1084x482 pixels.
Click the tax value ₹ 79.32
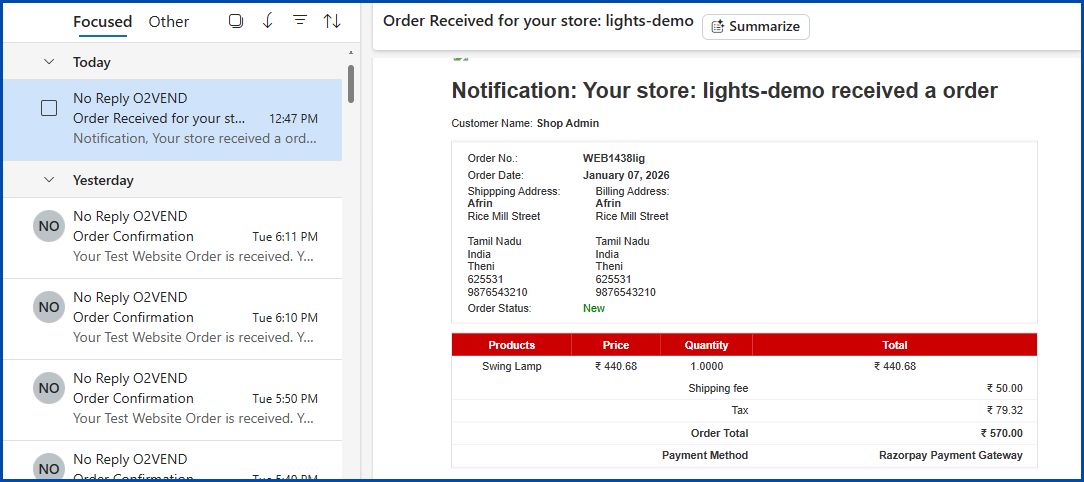point(1004,411)
